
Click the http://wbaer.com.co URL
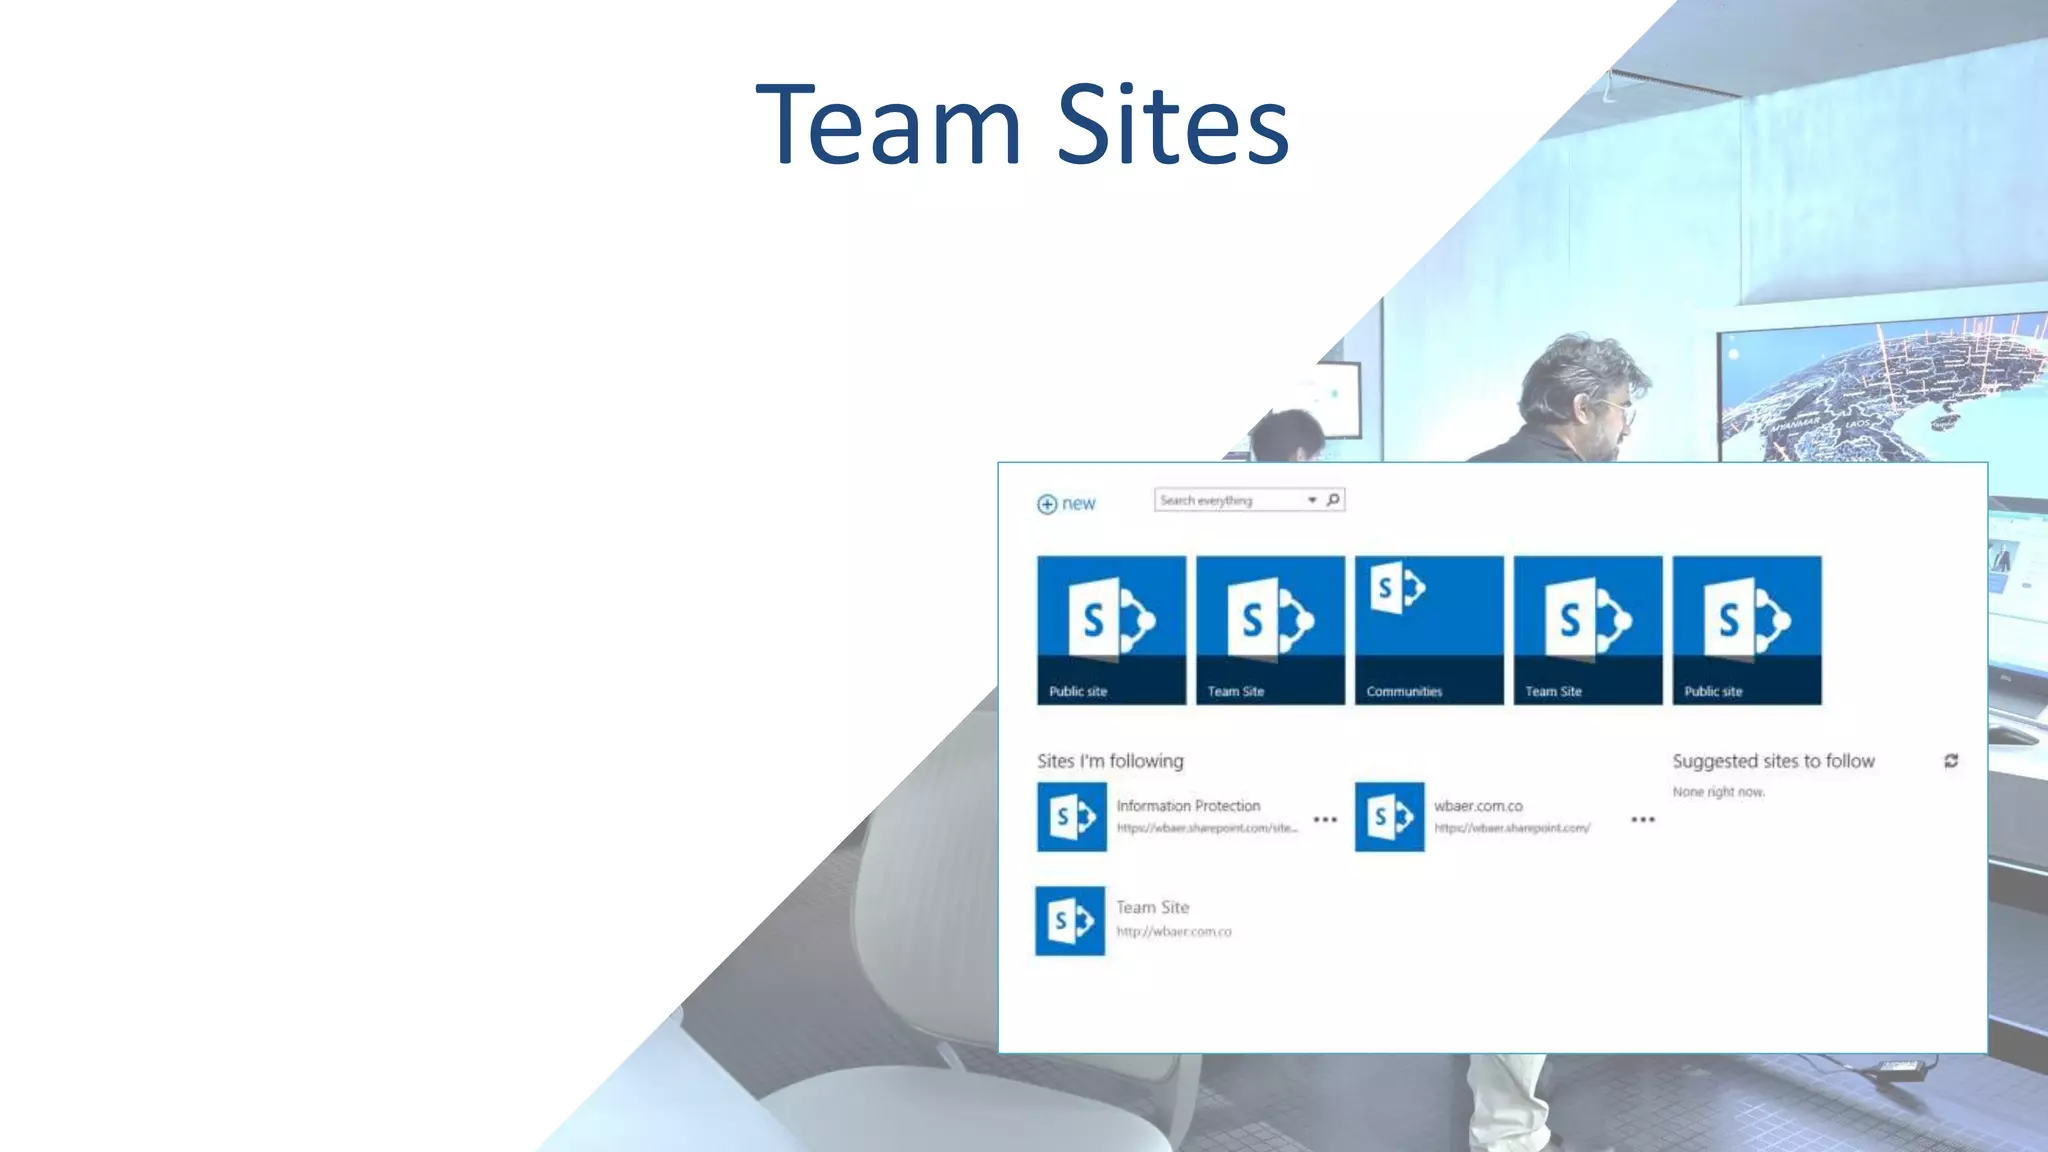[x=1174, y=932]
